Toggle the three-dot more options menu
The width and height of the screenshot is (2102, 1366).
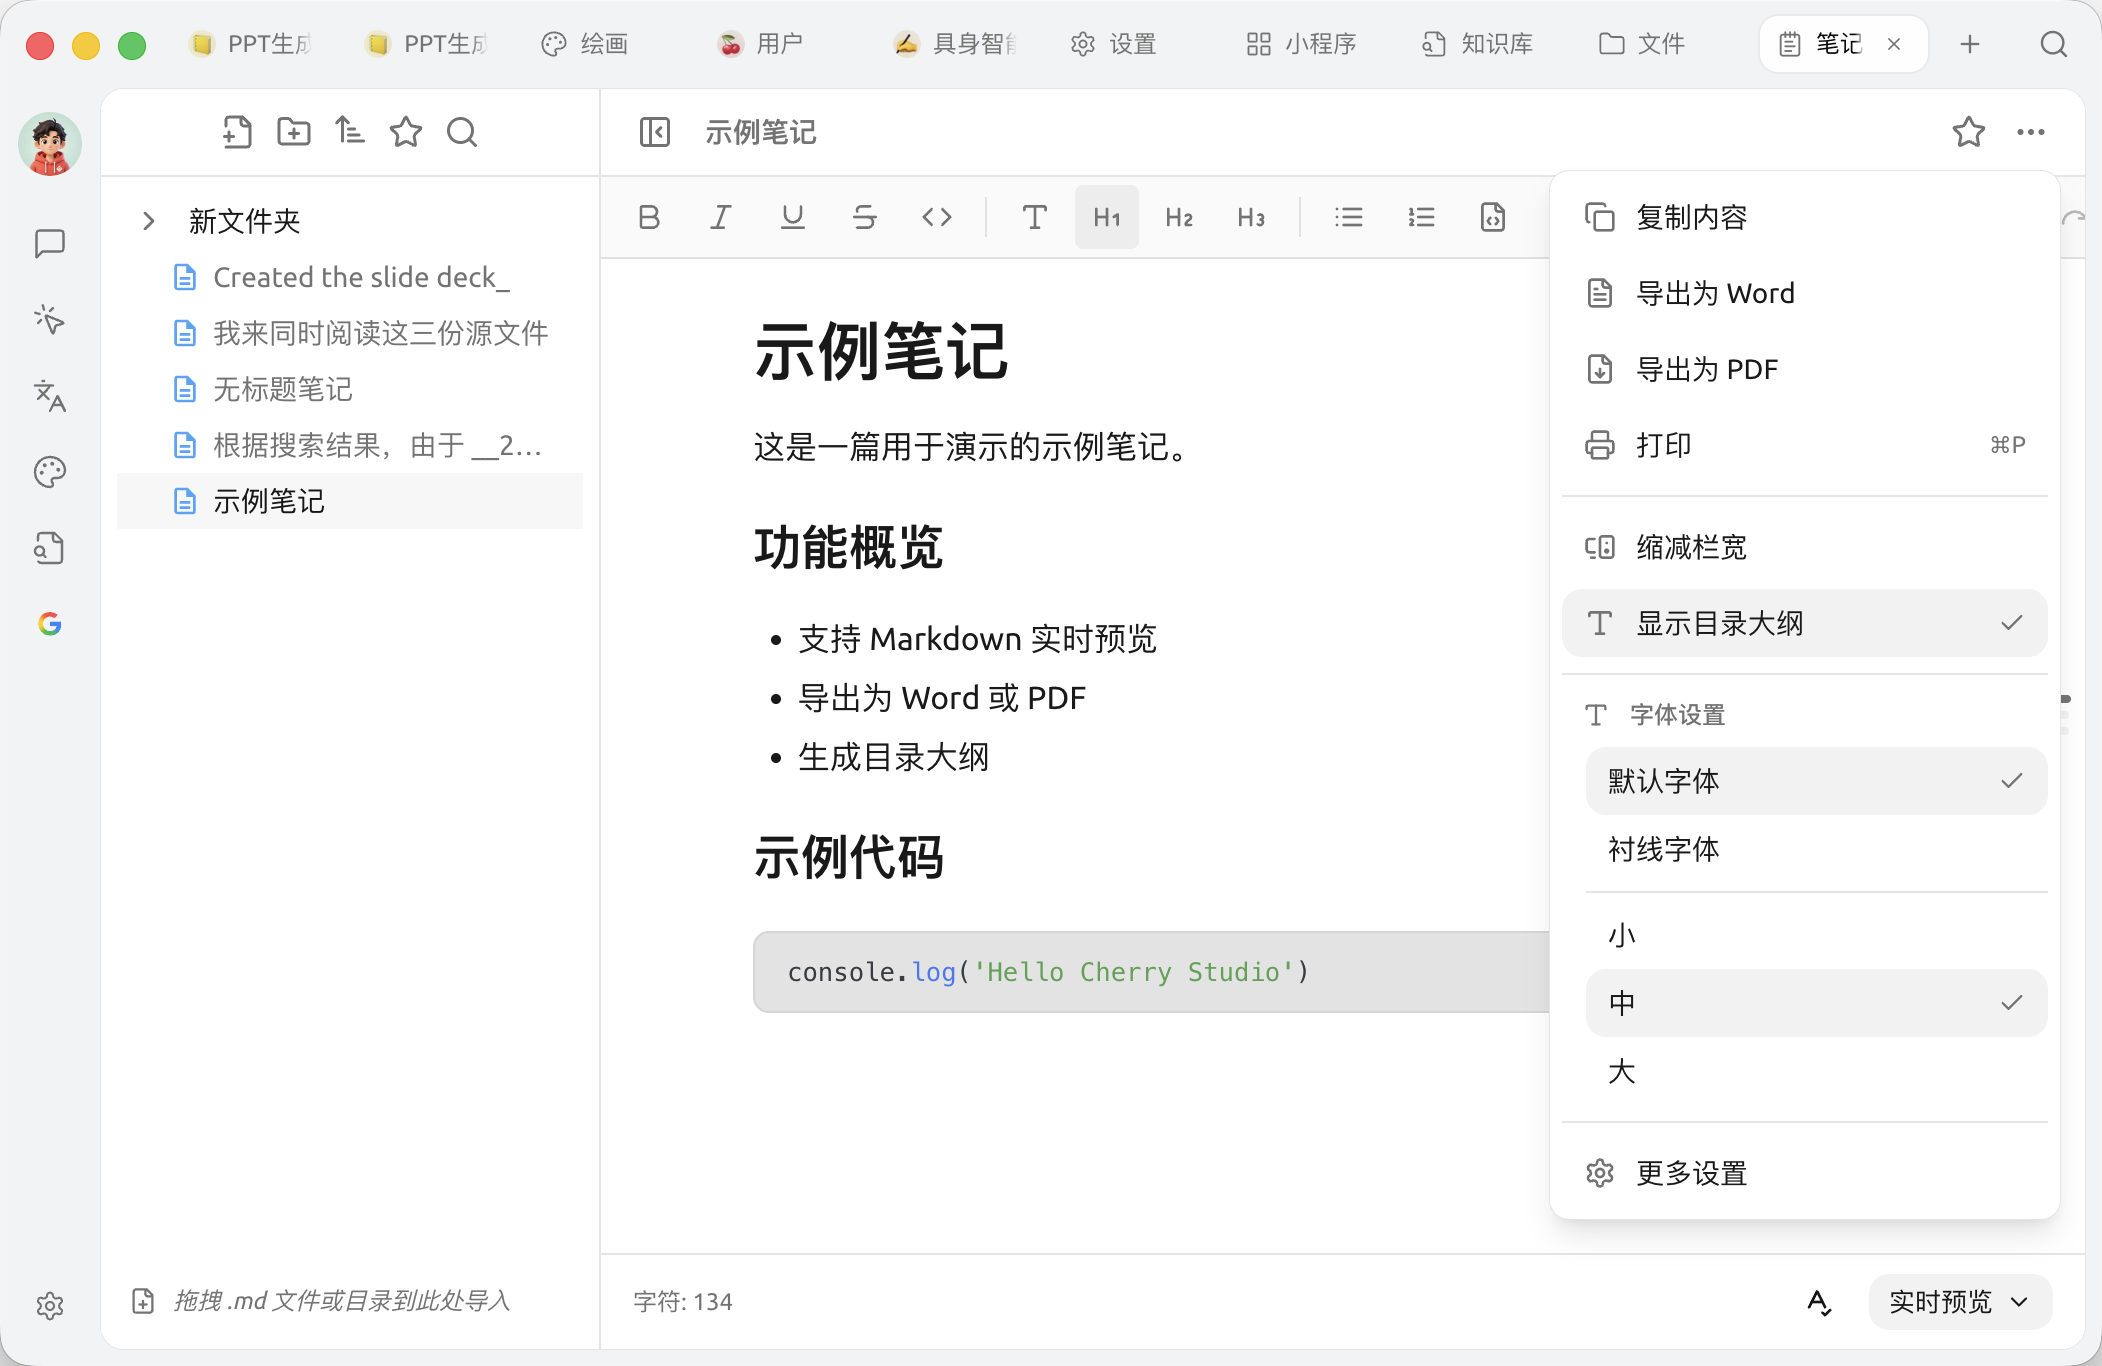coord(2031,132)
